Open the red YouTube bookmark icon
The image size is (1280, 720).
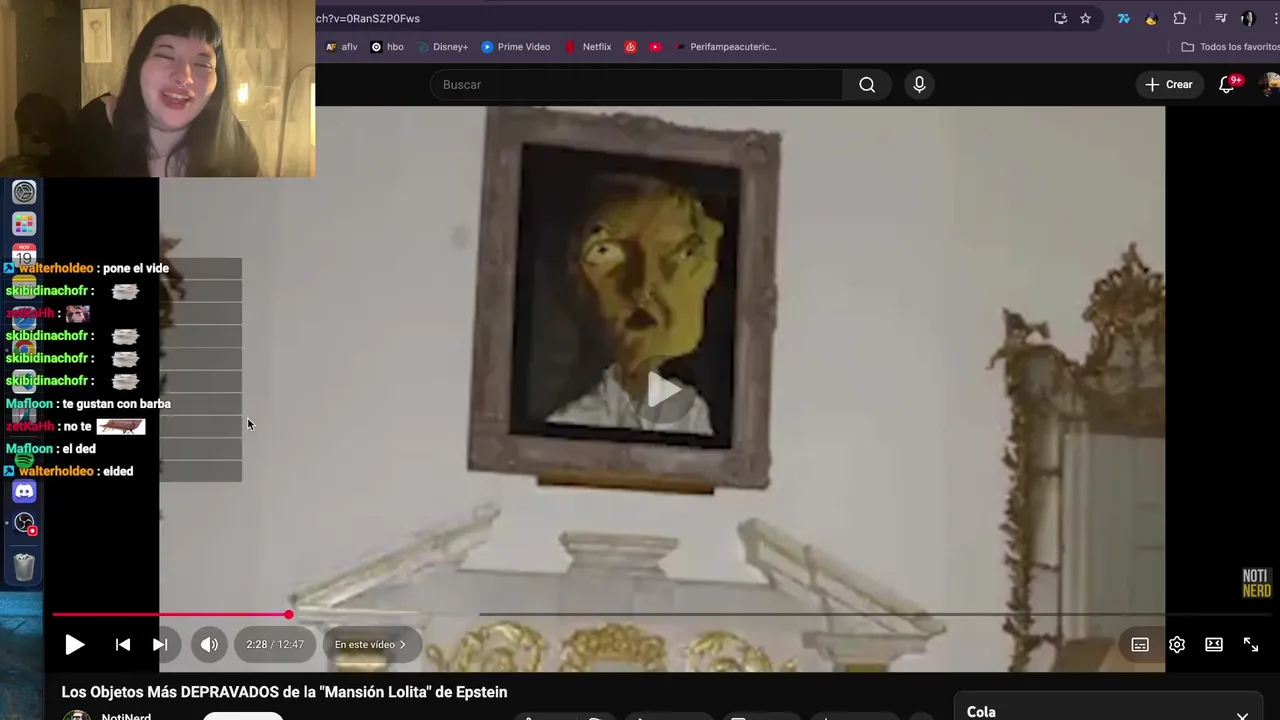pos(655,47)
